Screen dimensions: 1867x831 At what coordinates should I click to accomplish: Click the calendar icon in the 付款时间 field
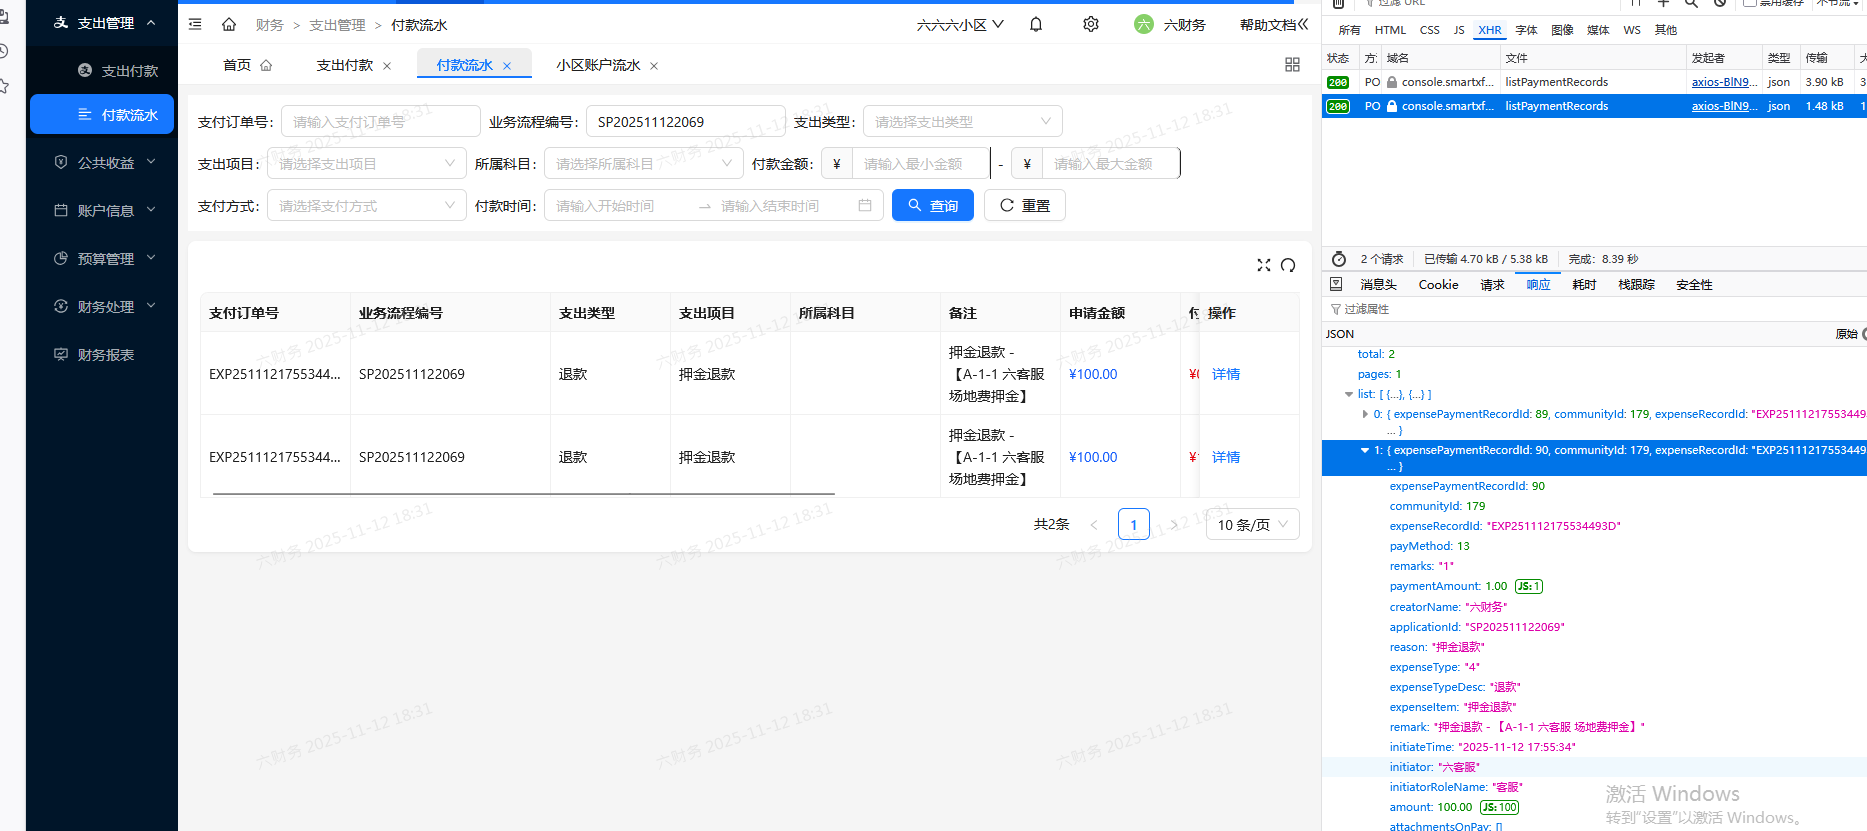point(865,206)
